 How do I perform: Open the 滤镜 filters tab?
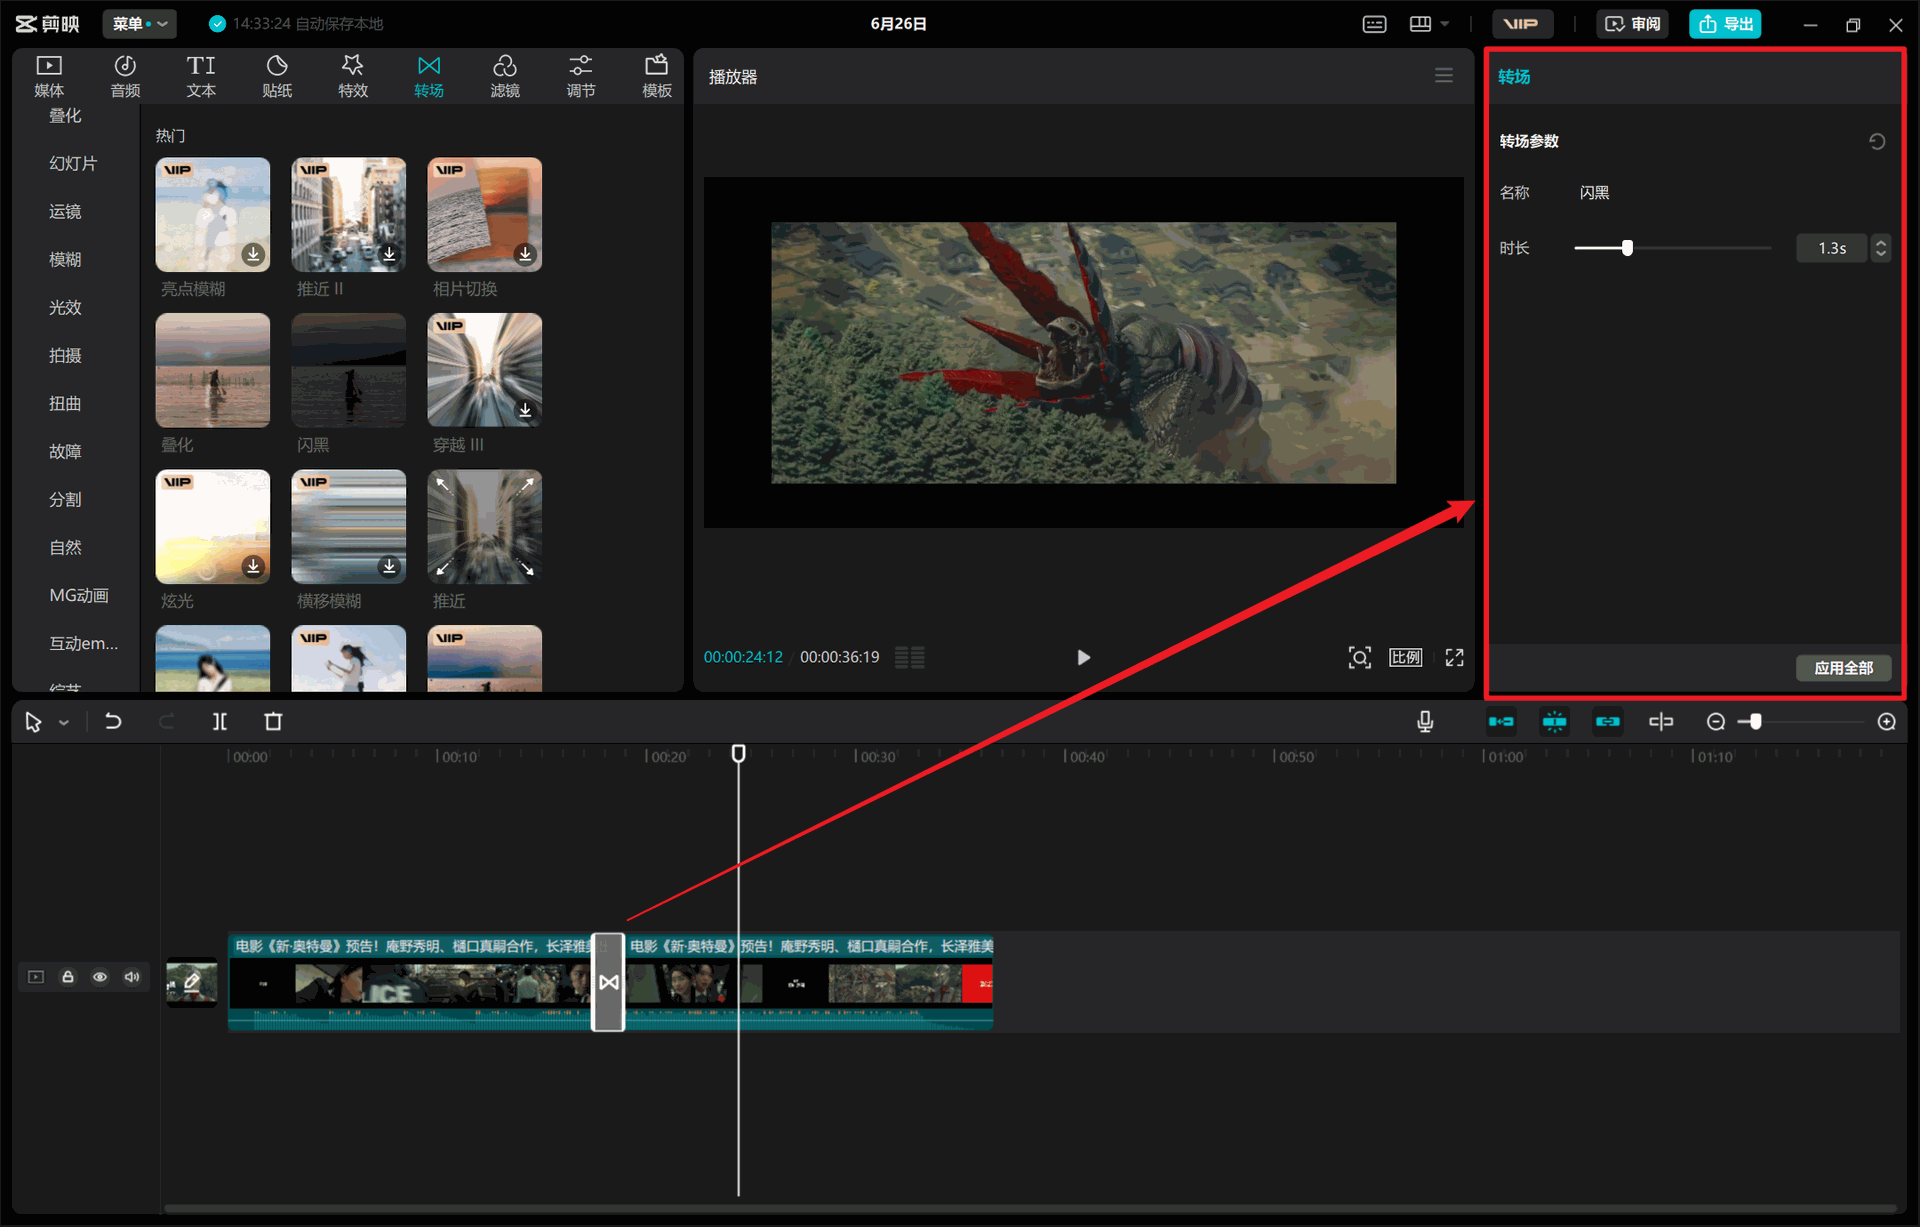click(505, 76)
